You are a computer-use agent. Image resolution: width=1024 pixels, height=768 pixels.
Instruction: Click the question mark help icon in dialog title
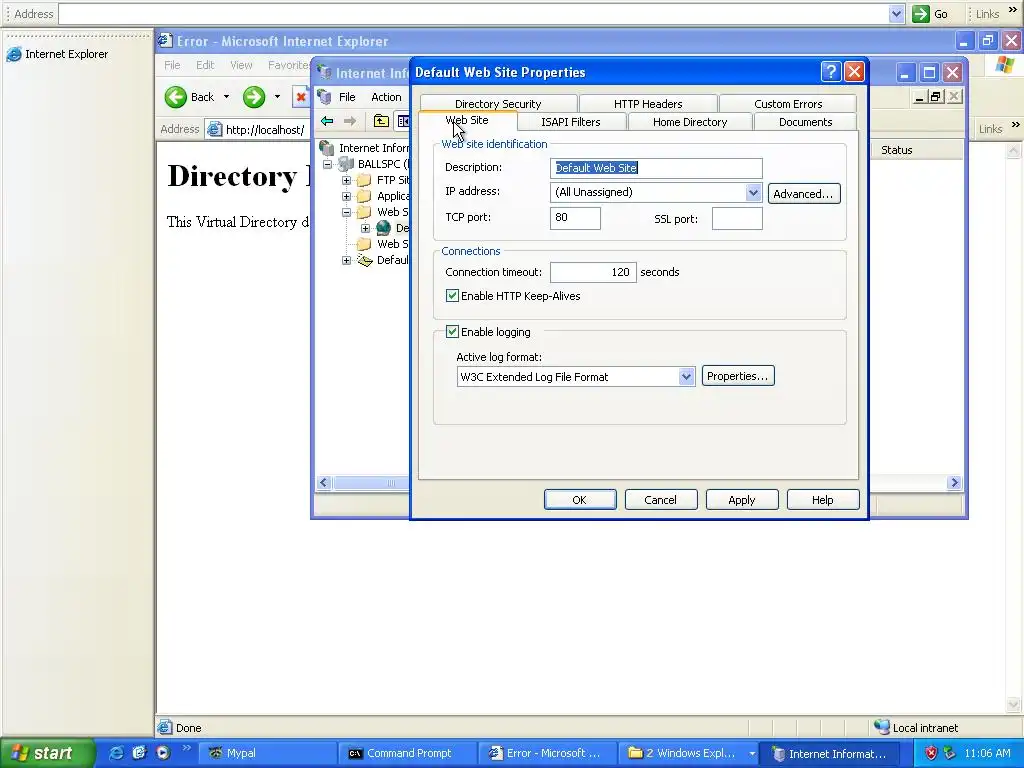(831, 72)
